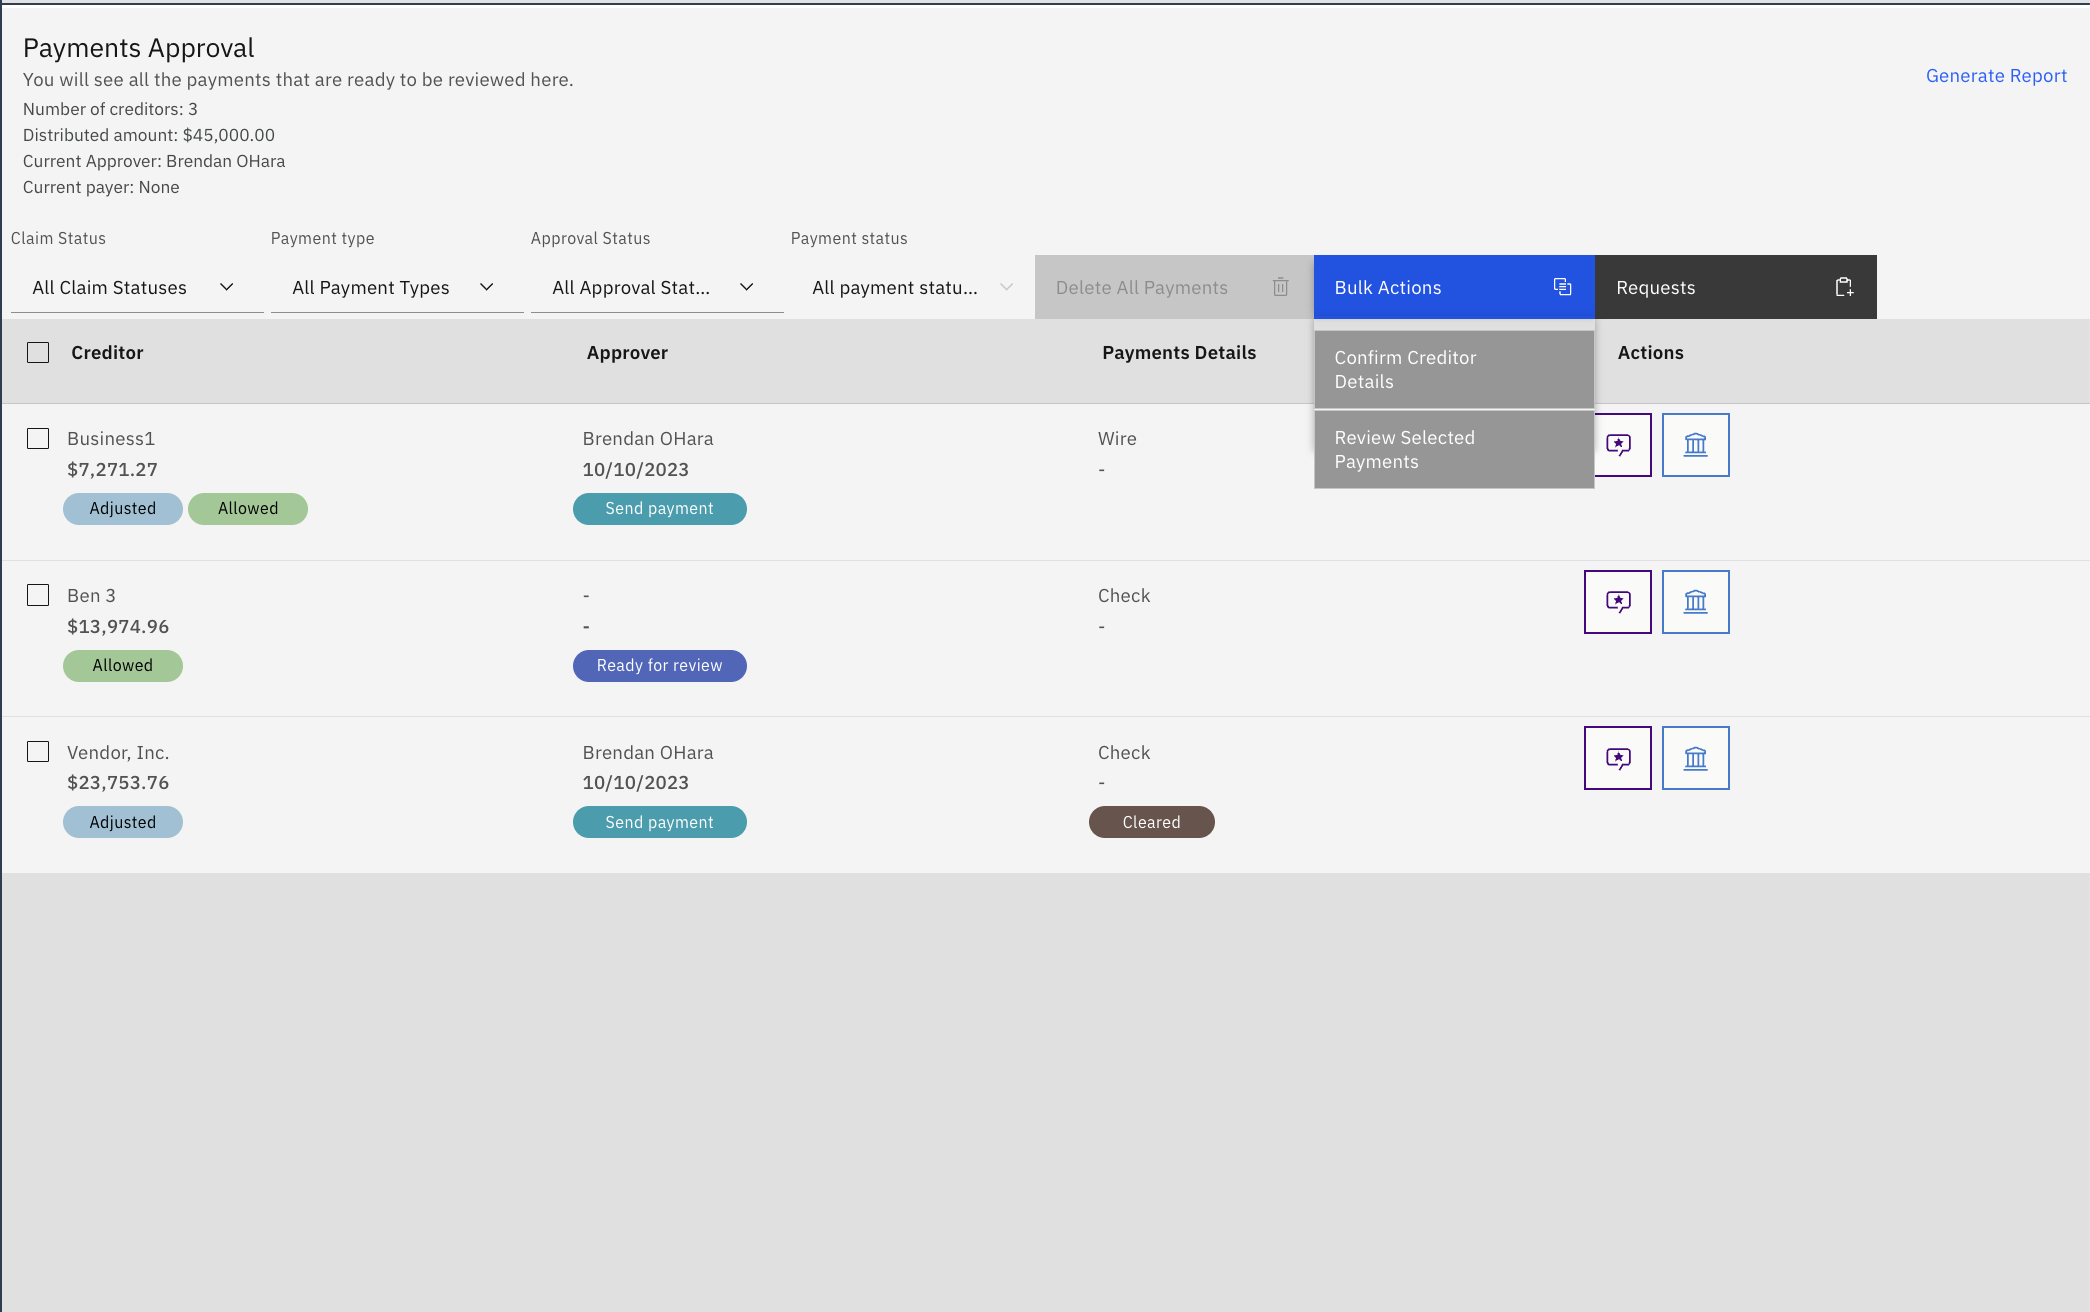Click Generate Report link

click(x=1998, y=74)
